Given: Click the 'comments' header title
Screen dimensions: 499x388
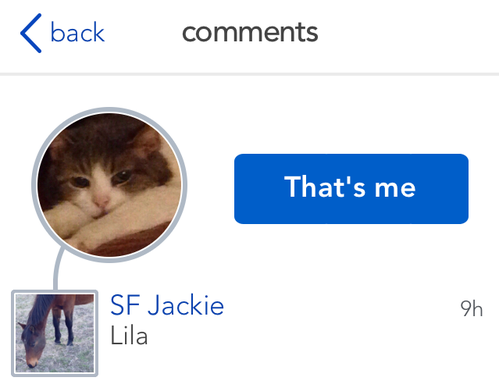Looking at the screenshot, I should pos(250,32).
